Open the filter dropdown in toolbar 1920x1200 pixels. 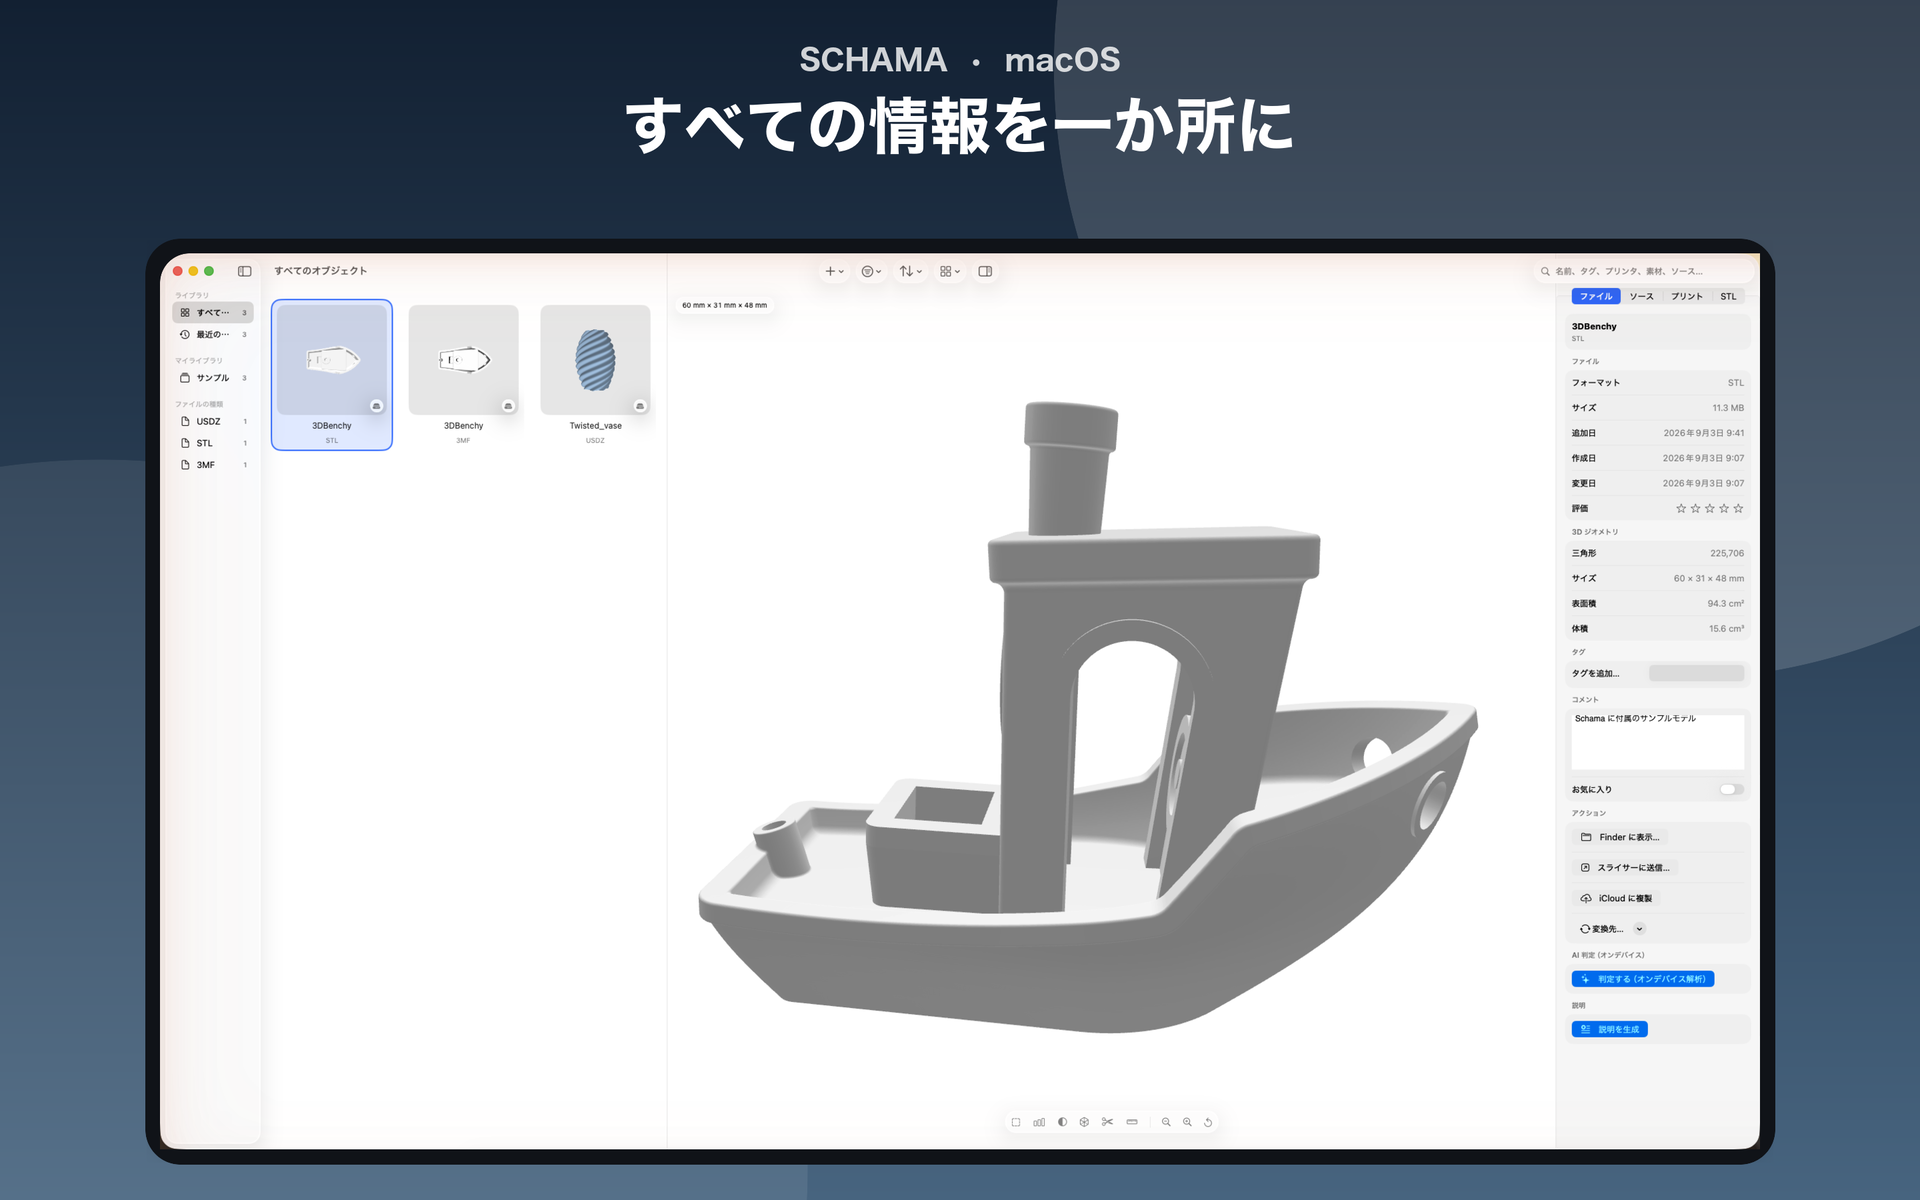[871, 271]
